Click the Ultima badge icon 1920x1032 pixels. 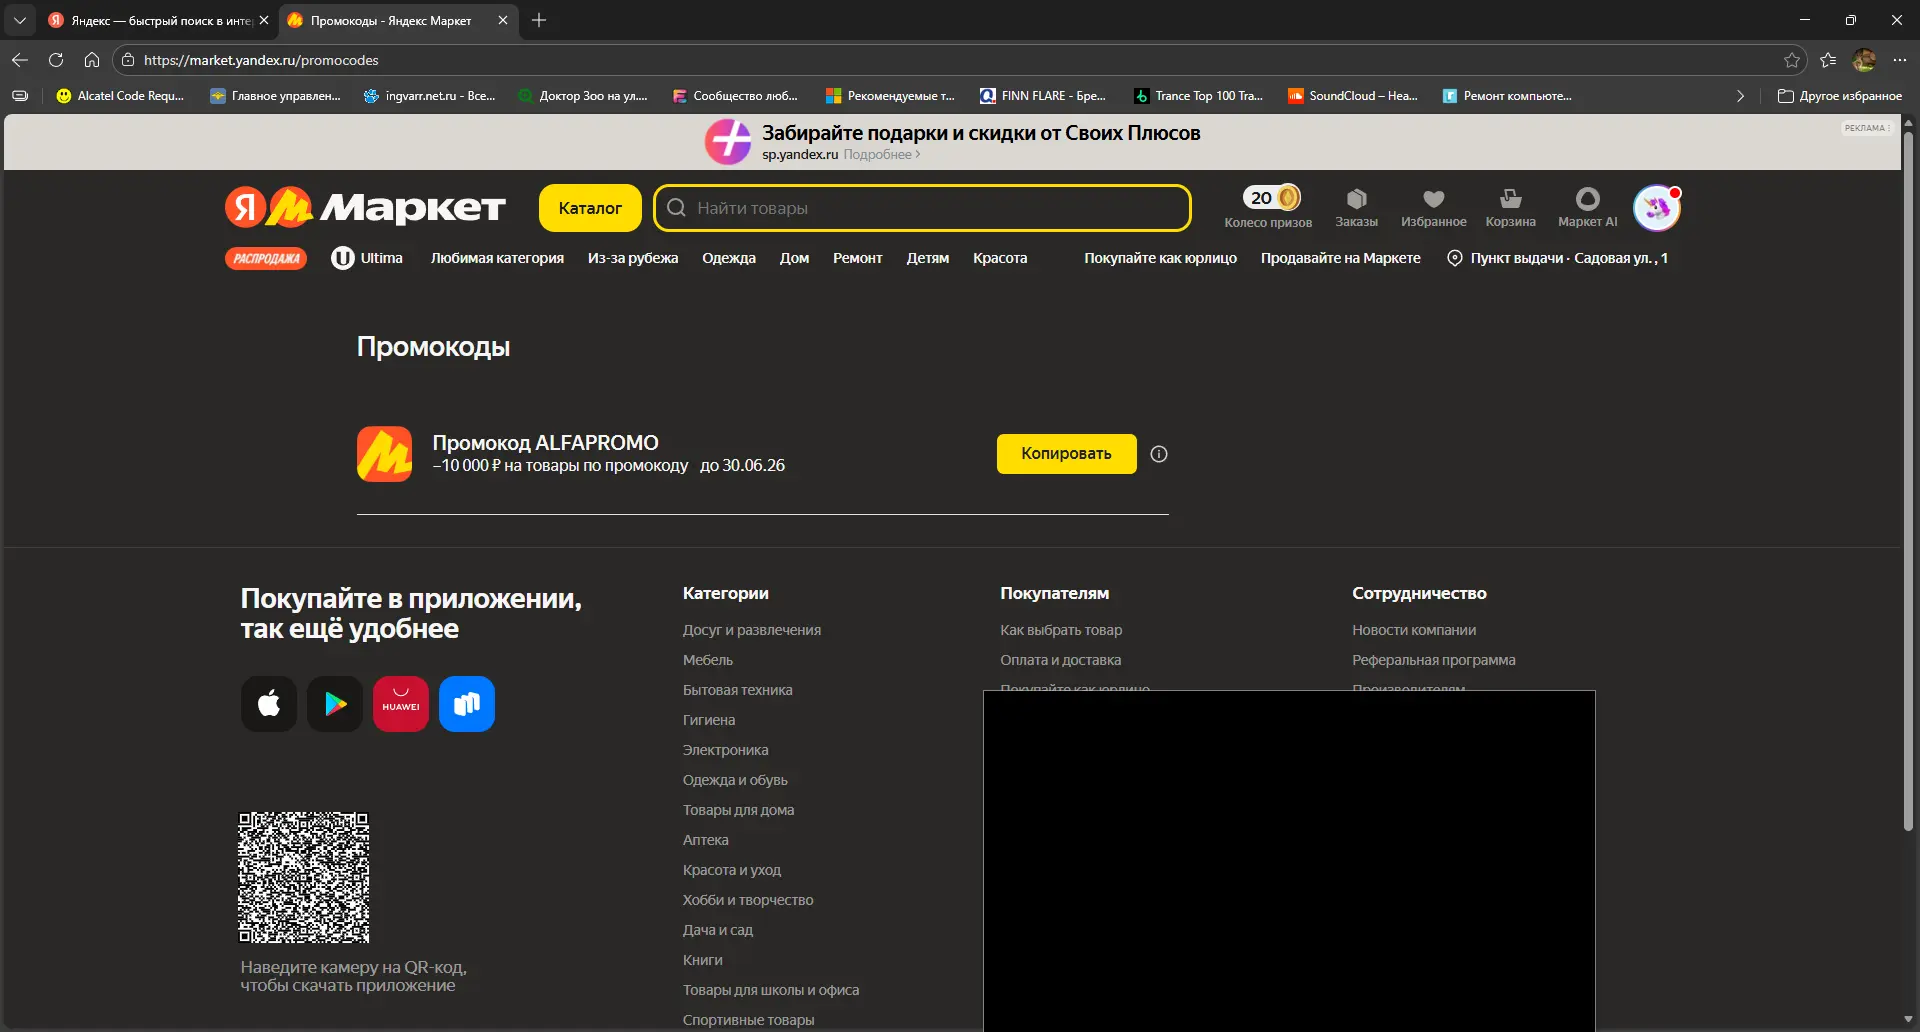343,258
